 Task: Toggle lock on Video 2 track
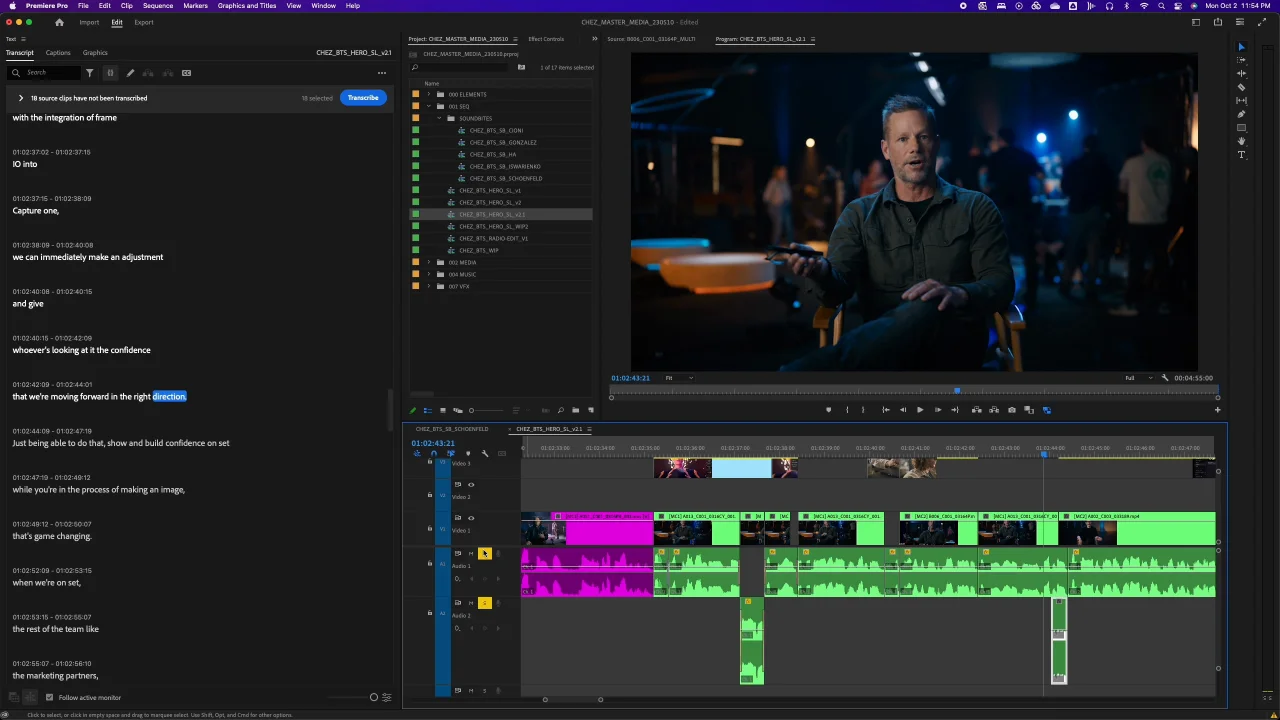(x=430, y=495)
